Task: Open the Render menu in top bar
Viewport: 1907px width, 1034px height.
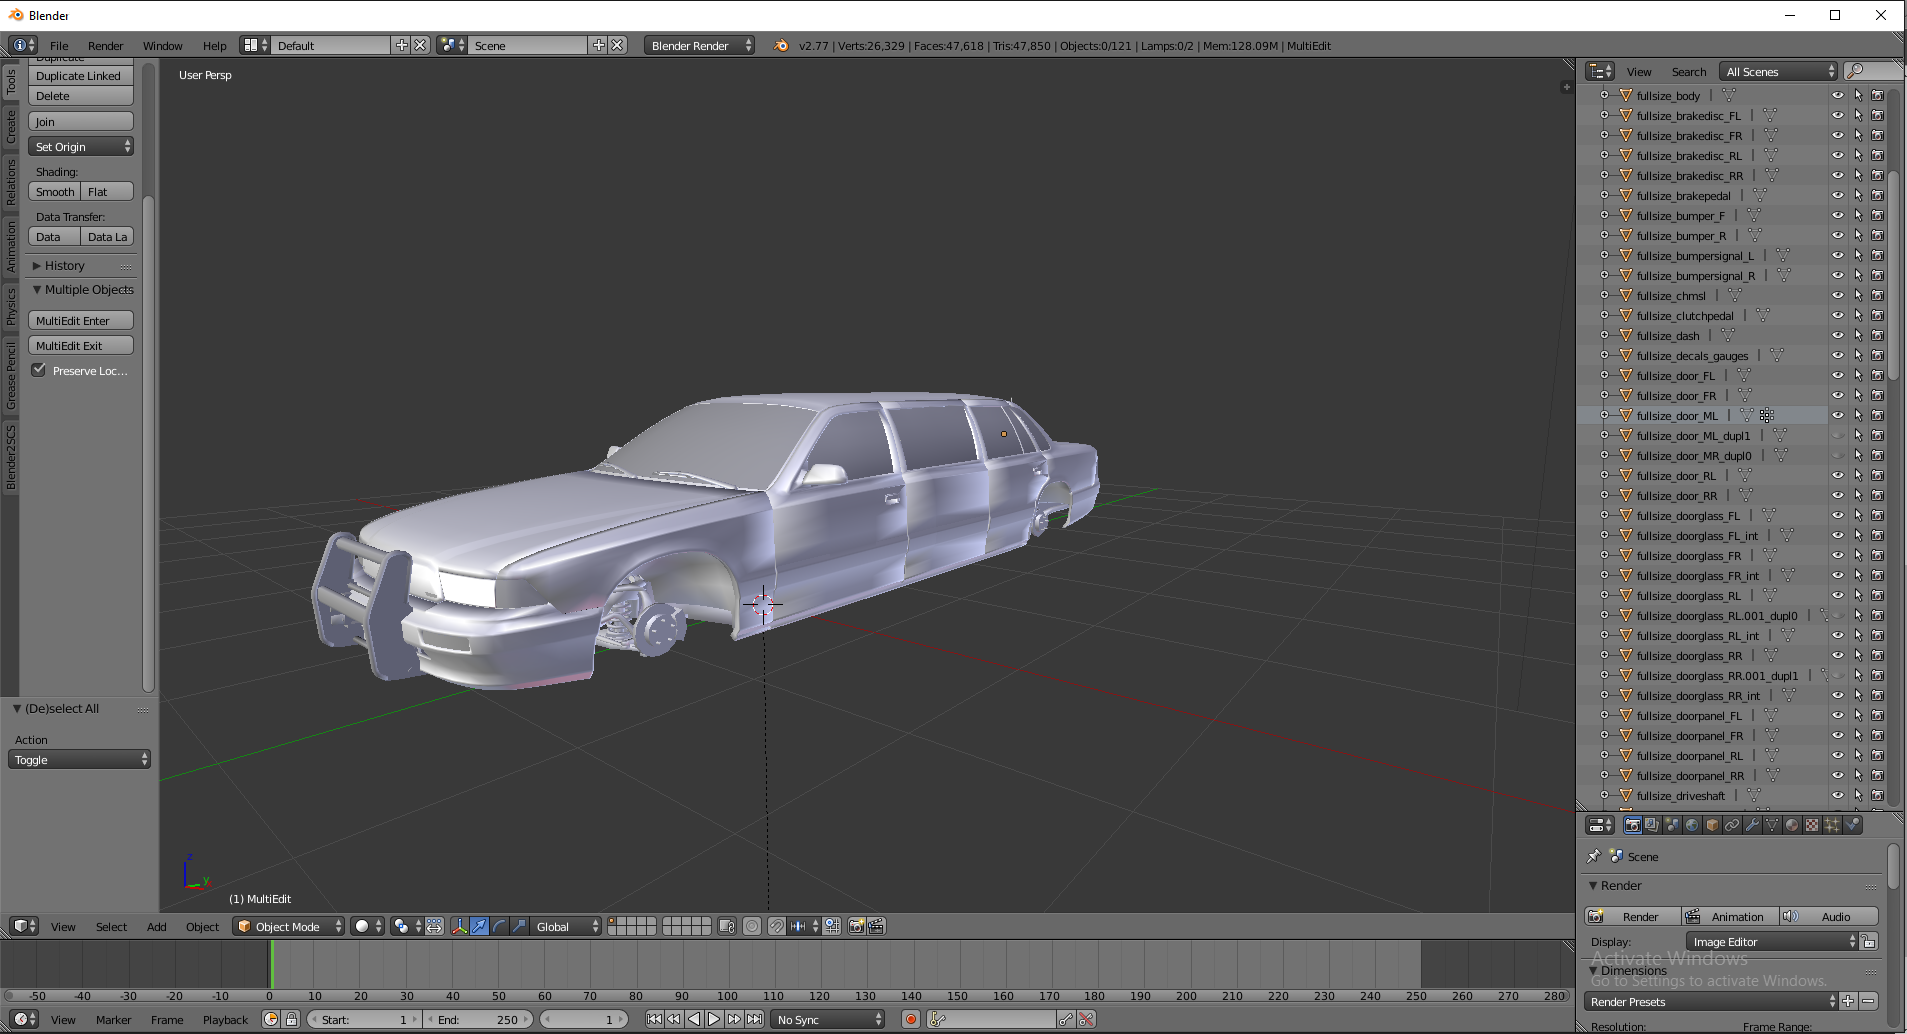Action: [x=105, y=46]
